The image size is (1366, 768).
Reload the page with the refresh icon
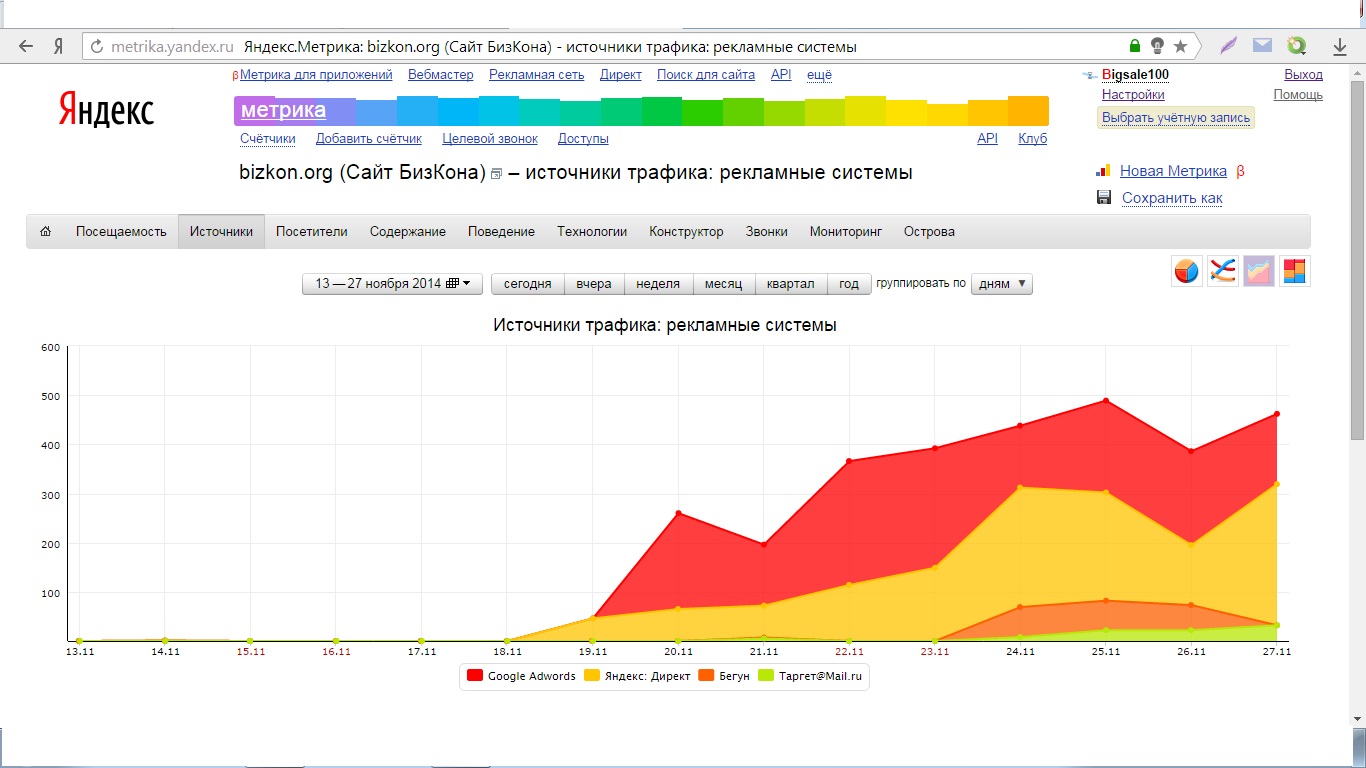pyautogui.click(x=97, y=46)
